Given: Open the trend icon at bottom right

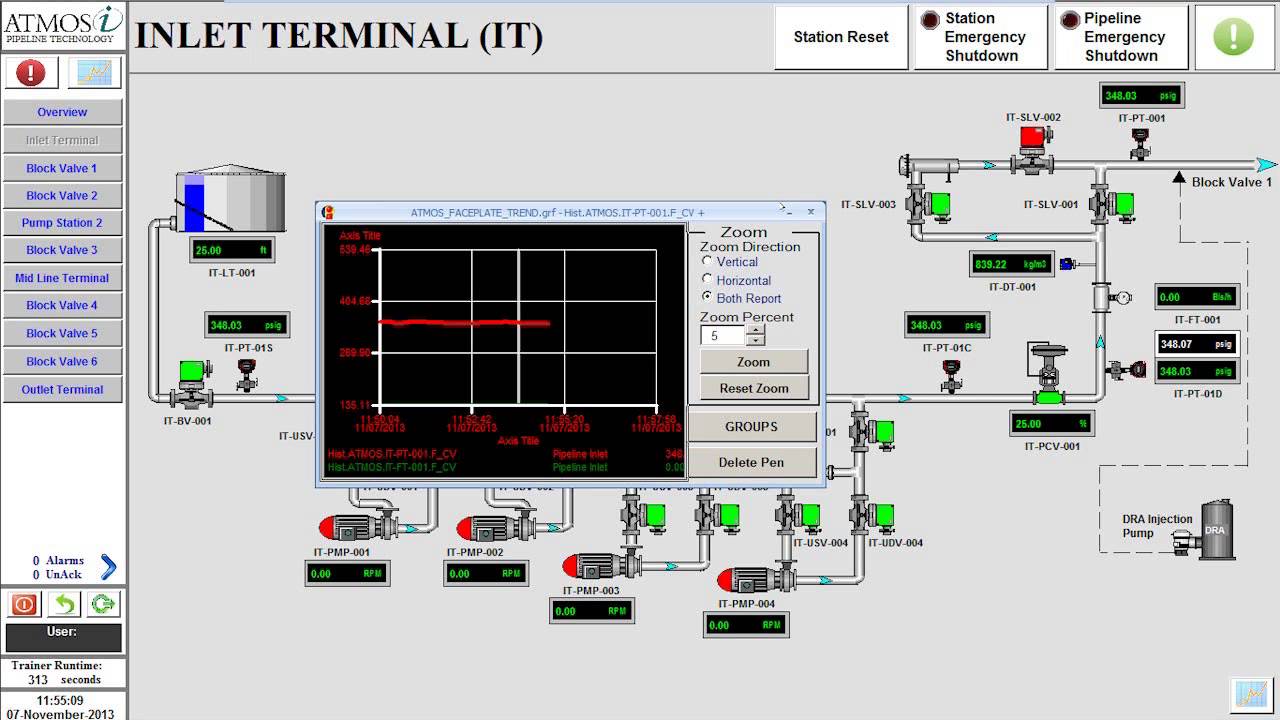Looking at the screenshot, I should (1250, 693).
